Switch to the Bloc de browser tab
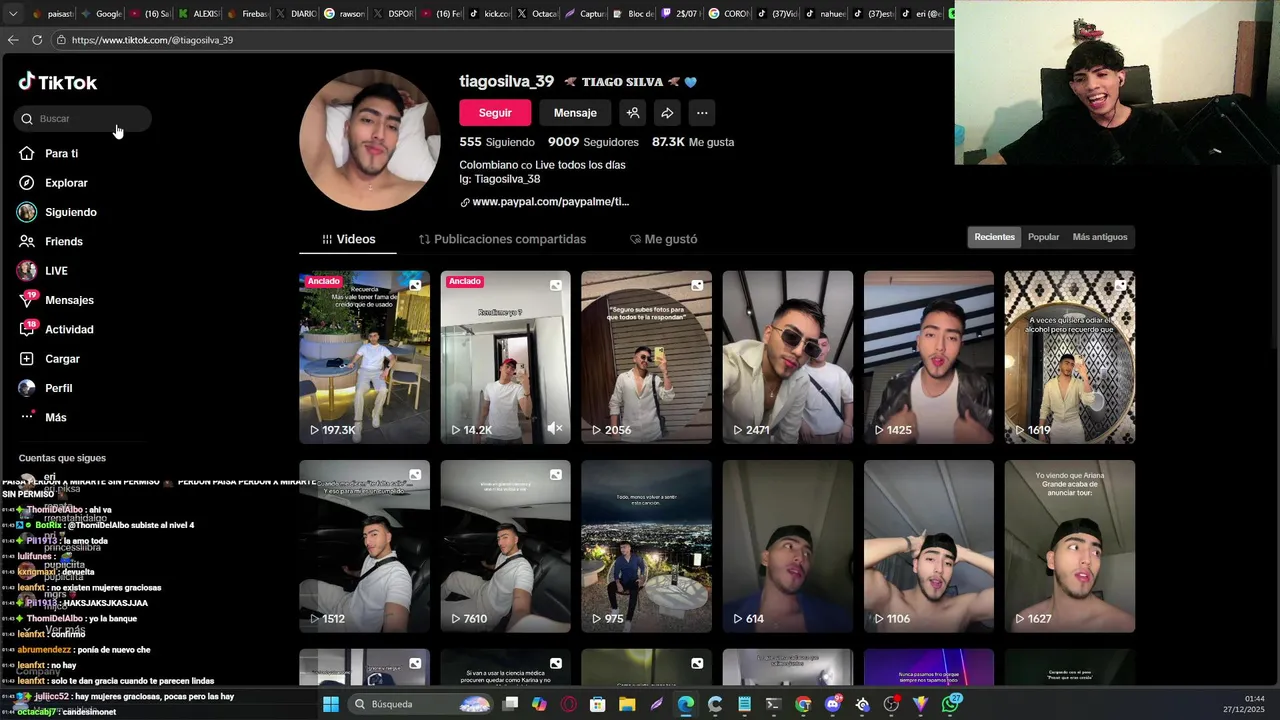Screen dimensions: 1280x720 click(634, 14)
